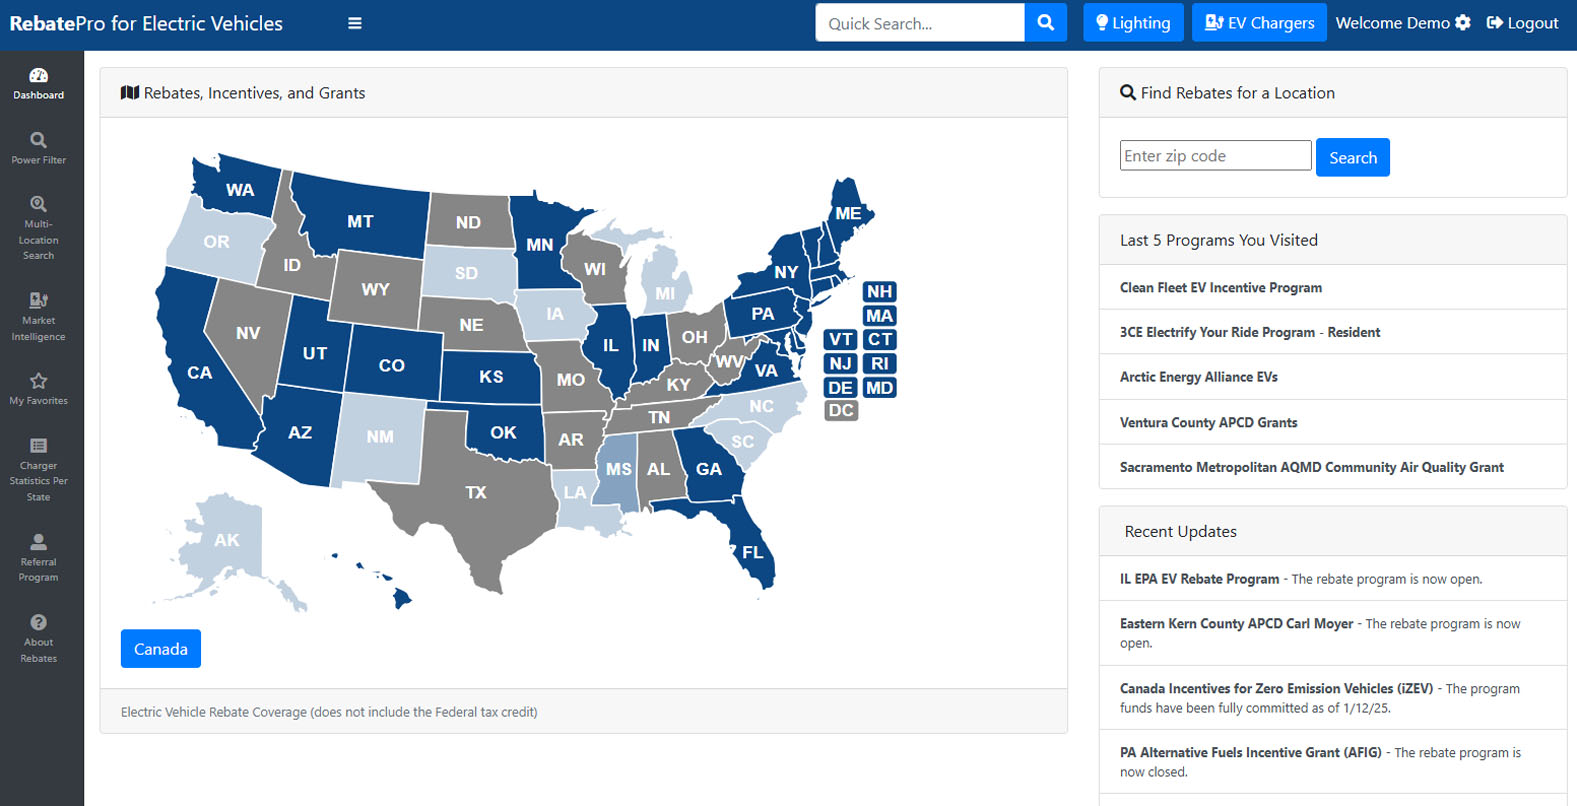This screenshot has height=806, width=1577.
Task: Click the Search button for zip code
Action: click(1352, 157)
